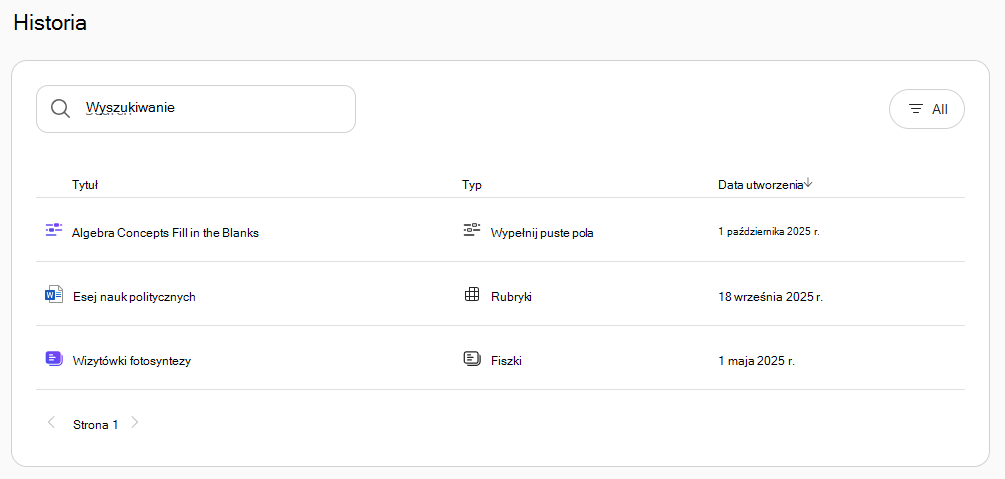
Task: Click the Wypełnij puste pola type icon
Action: coord(472,230)
